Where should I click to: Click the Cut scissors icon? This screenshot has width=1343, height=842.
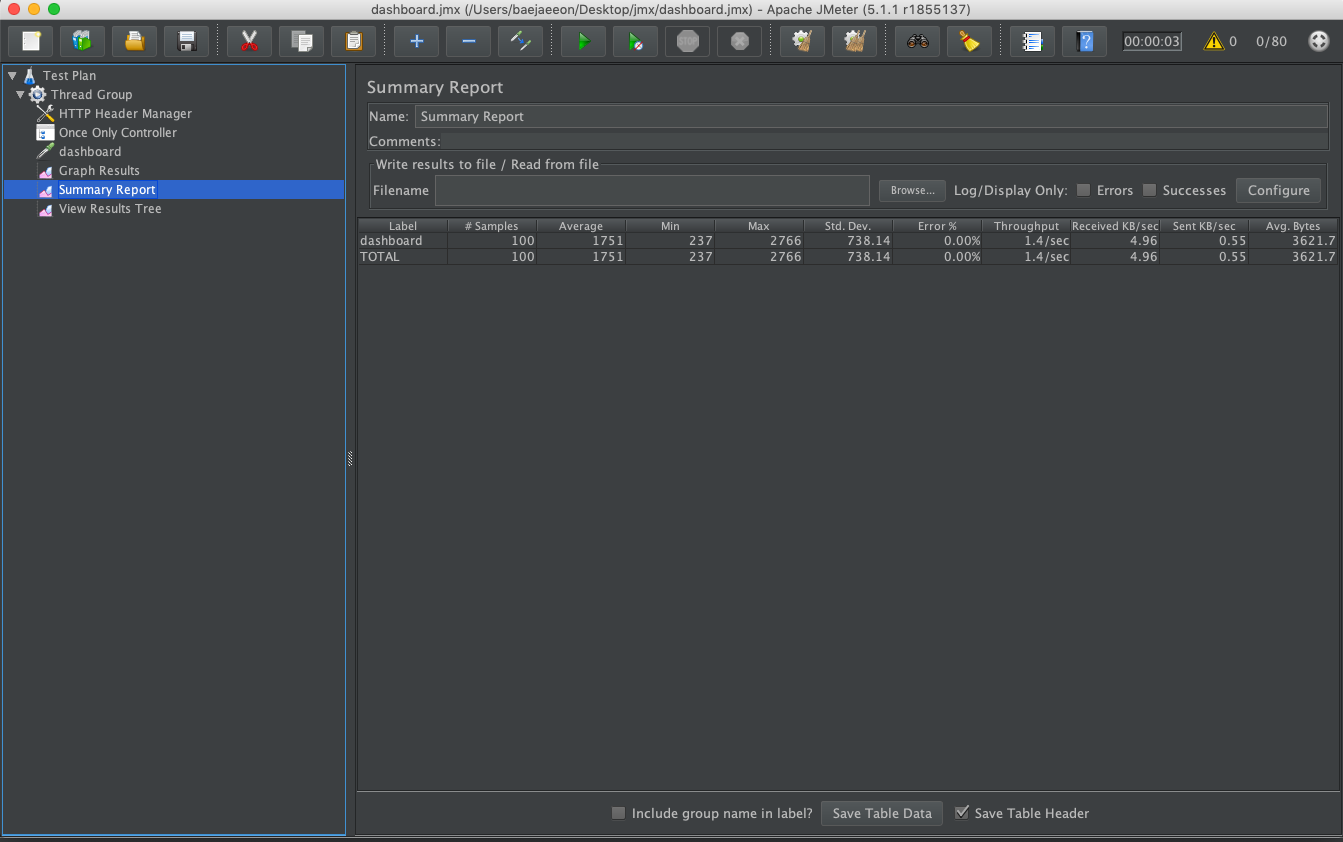(249, 41)
